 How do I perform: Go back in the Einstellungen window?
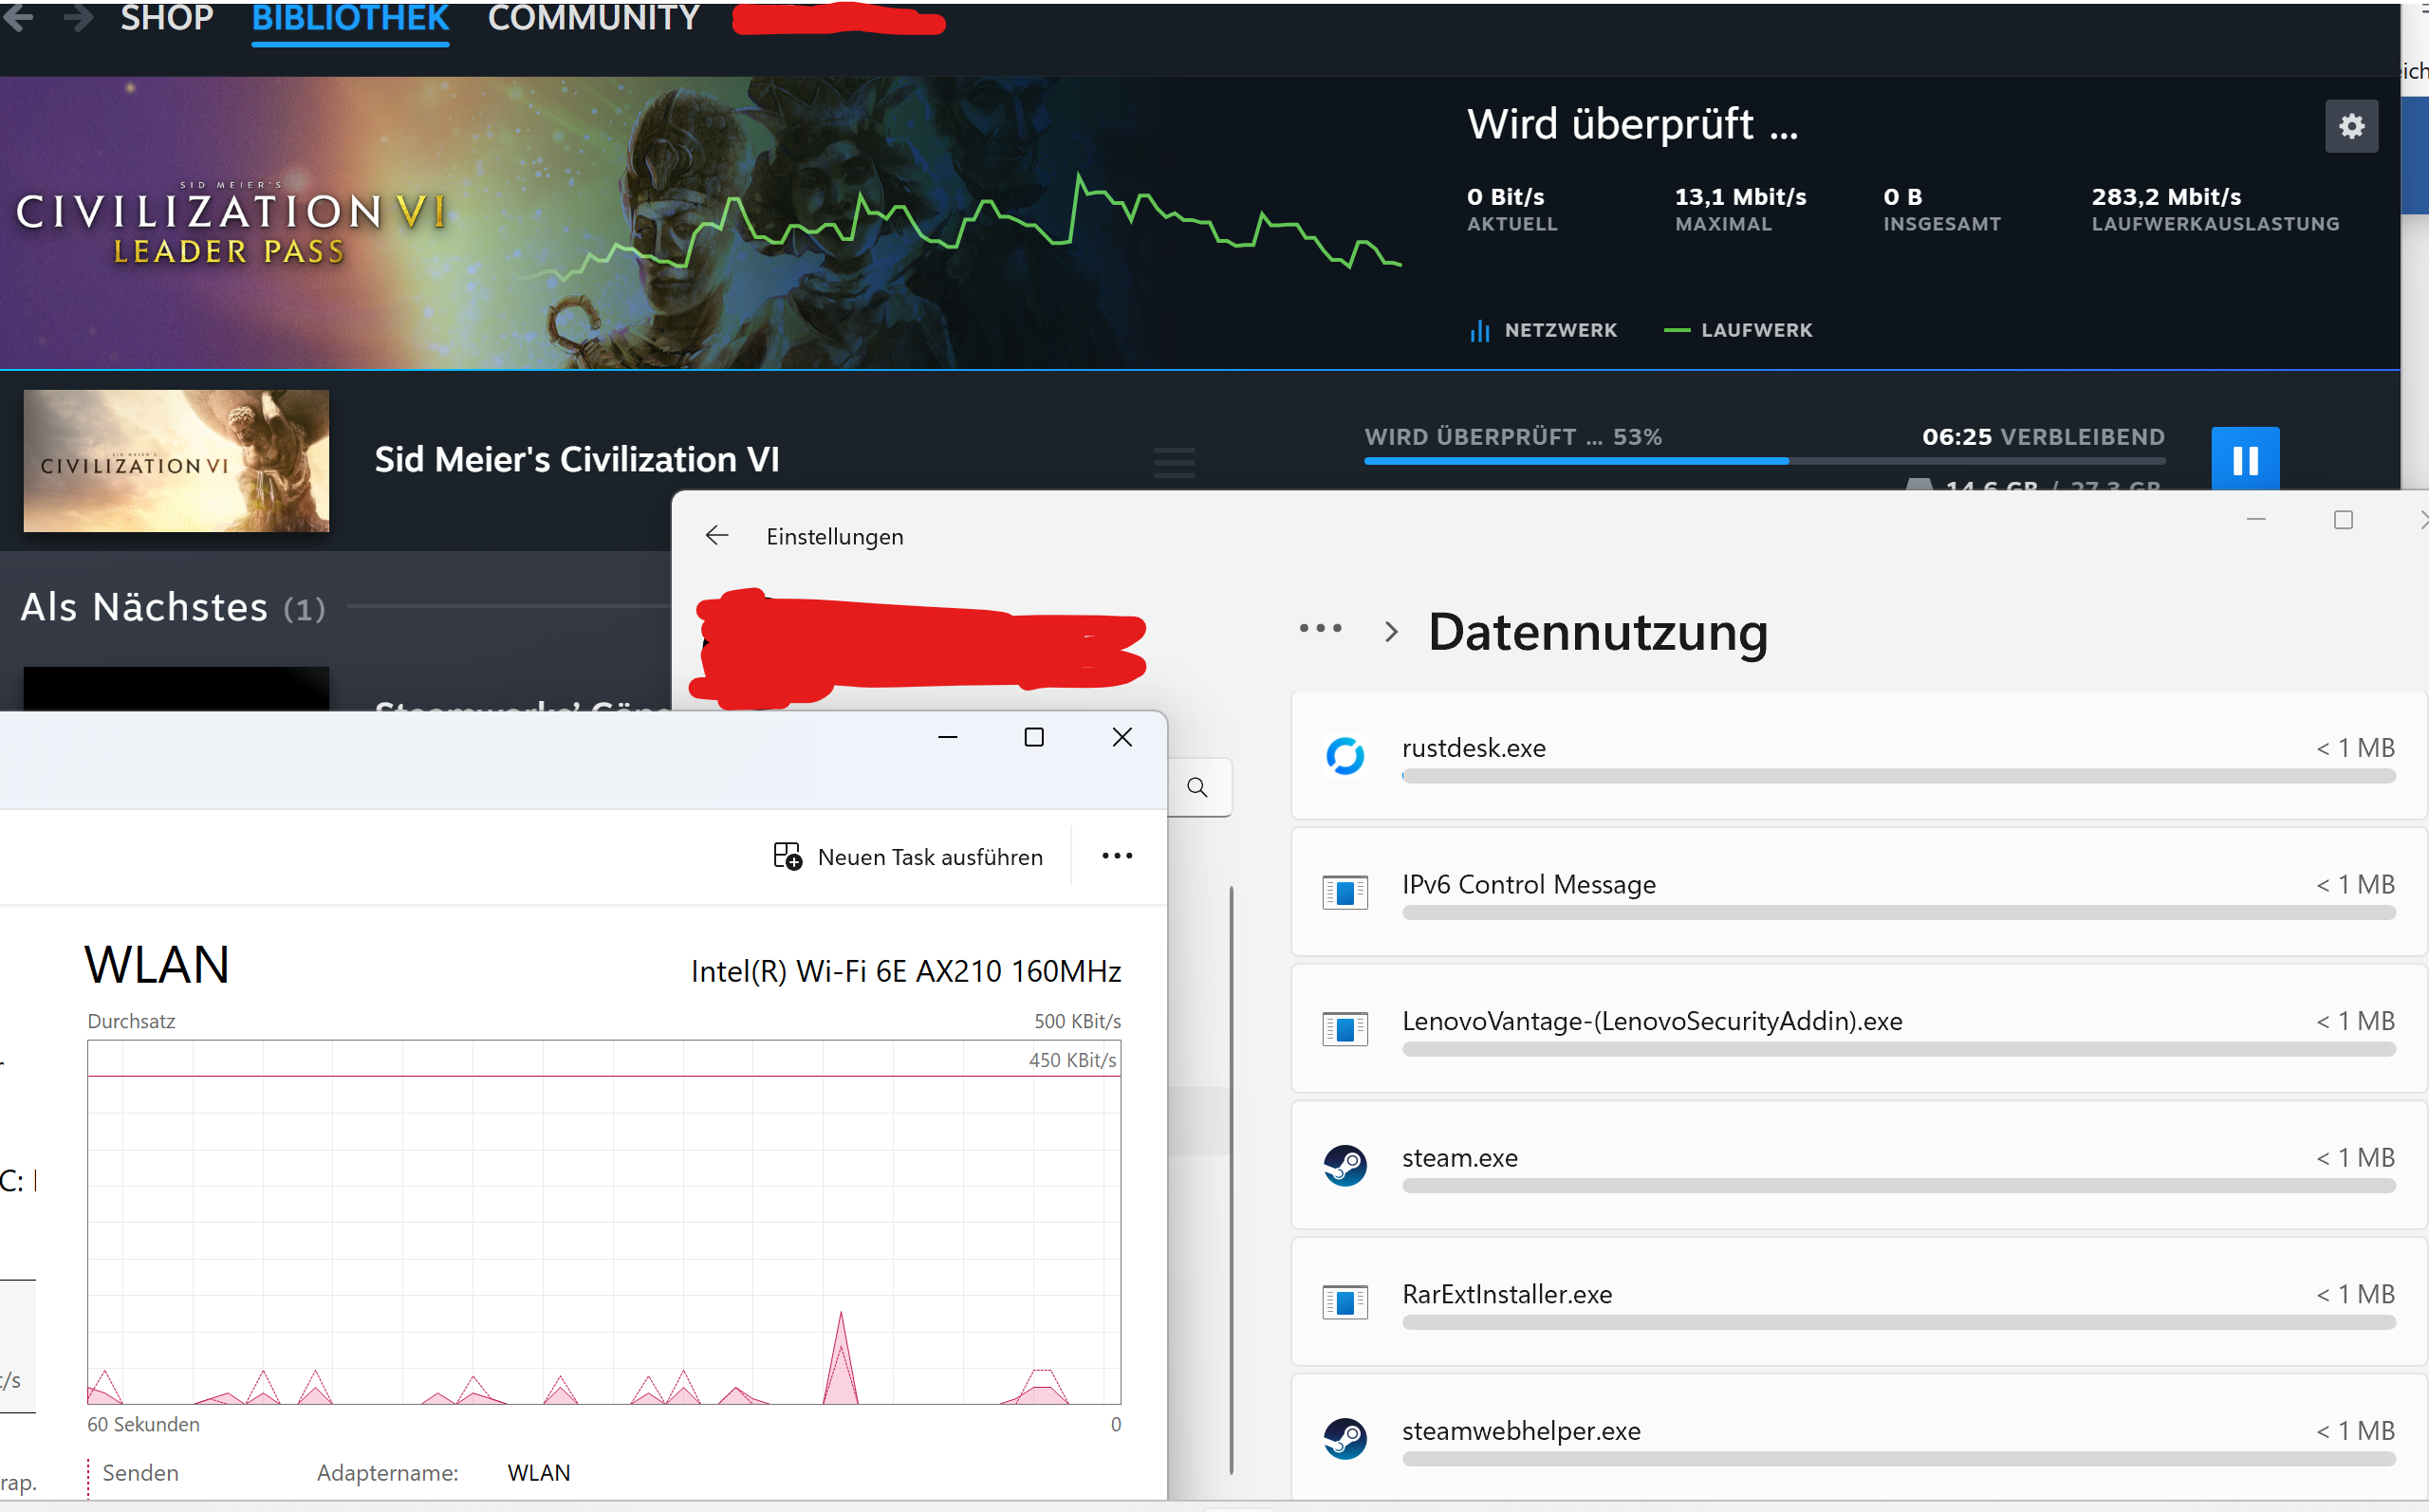point(717,536)
